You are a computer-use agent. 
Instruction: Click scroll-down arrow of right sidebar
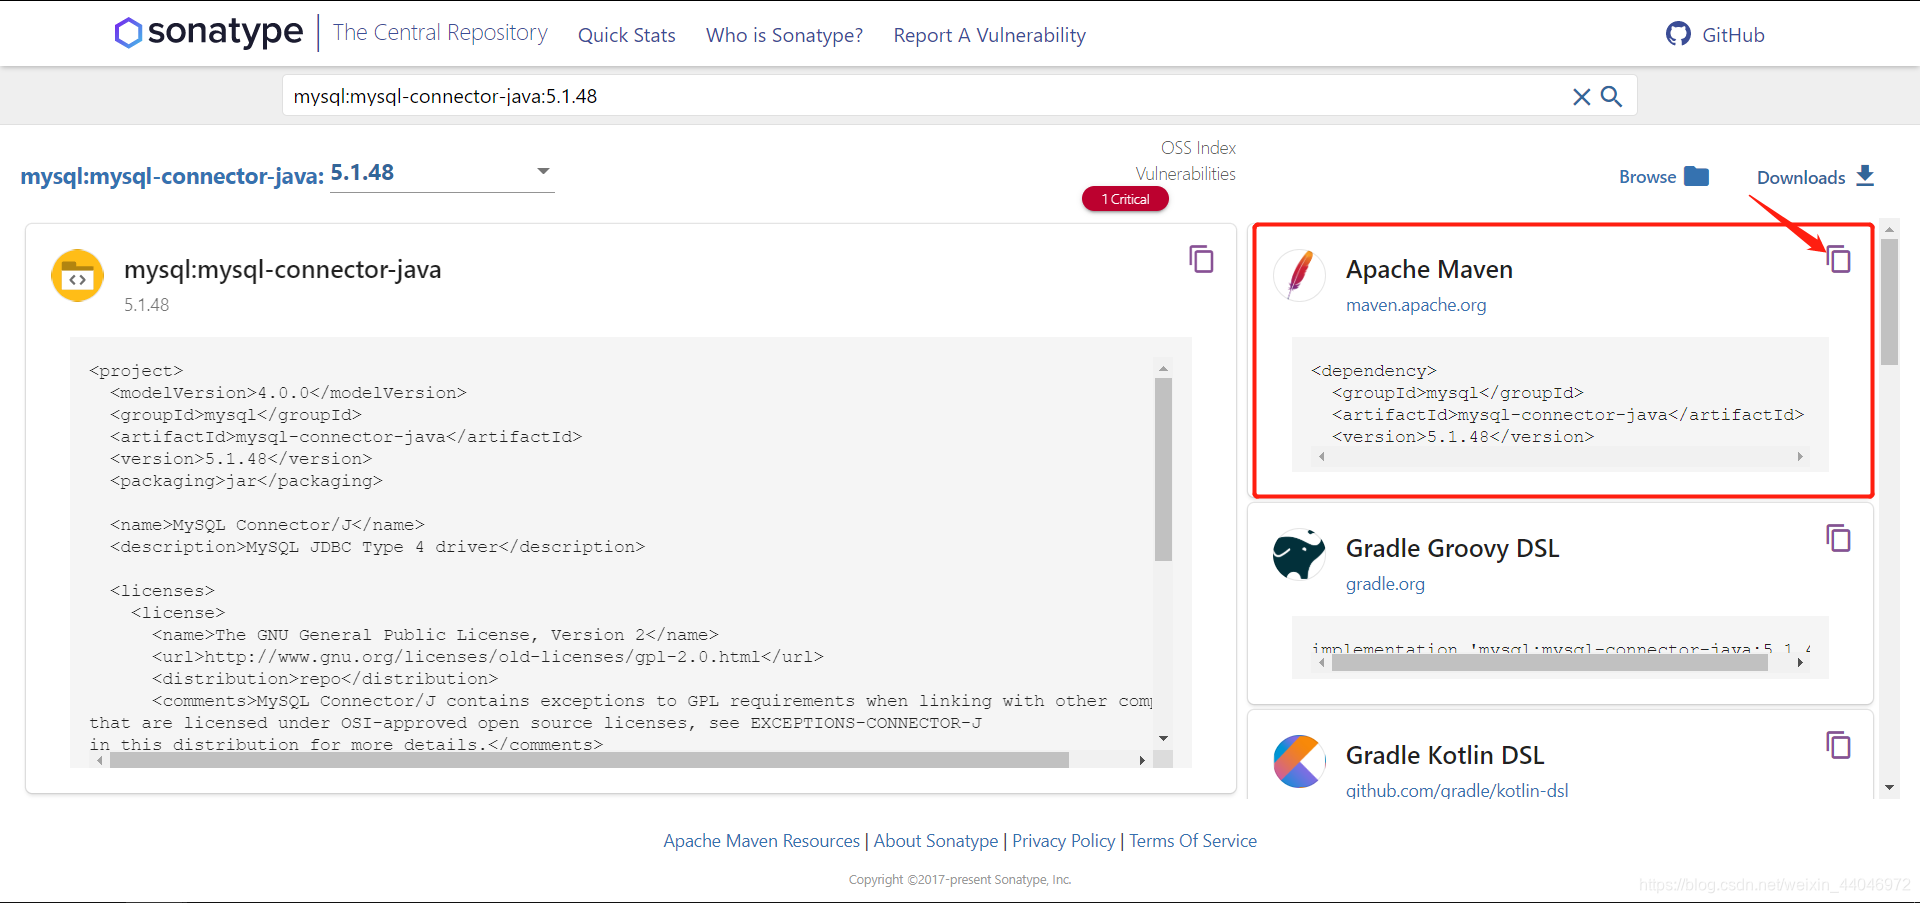pyautogui.click(x=1889, y=788)
